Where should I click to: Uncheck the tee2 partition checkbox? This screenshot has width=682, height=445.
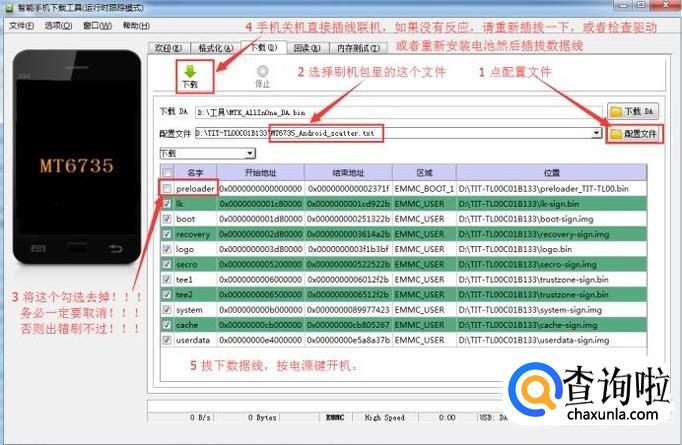pos(167,294)
